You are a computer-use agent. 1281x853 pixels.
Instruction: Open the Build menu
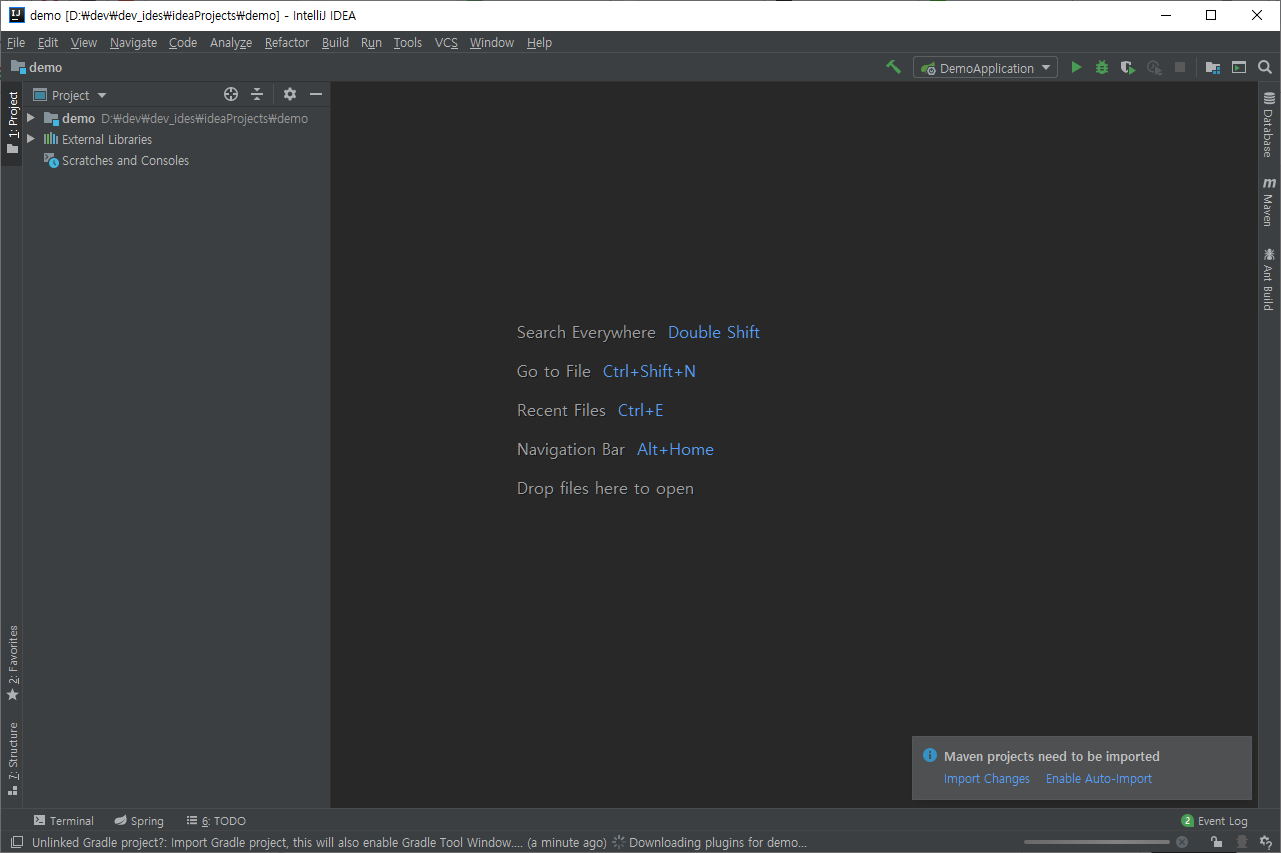point(335,42)
